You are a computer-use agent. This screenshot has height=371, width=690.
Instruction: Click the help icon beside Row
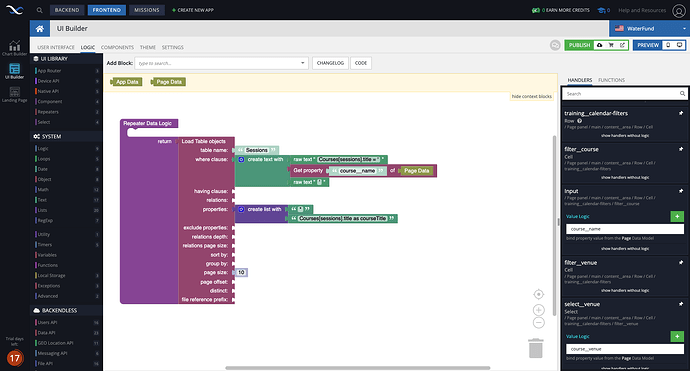pos(580,121)
